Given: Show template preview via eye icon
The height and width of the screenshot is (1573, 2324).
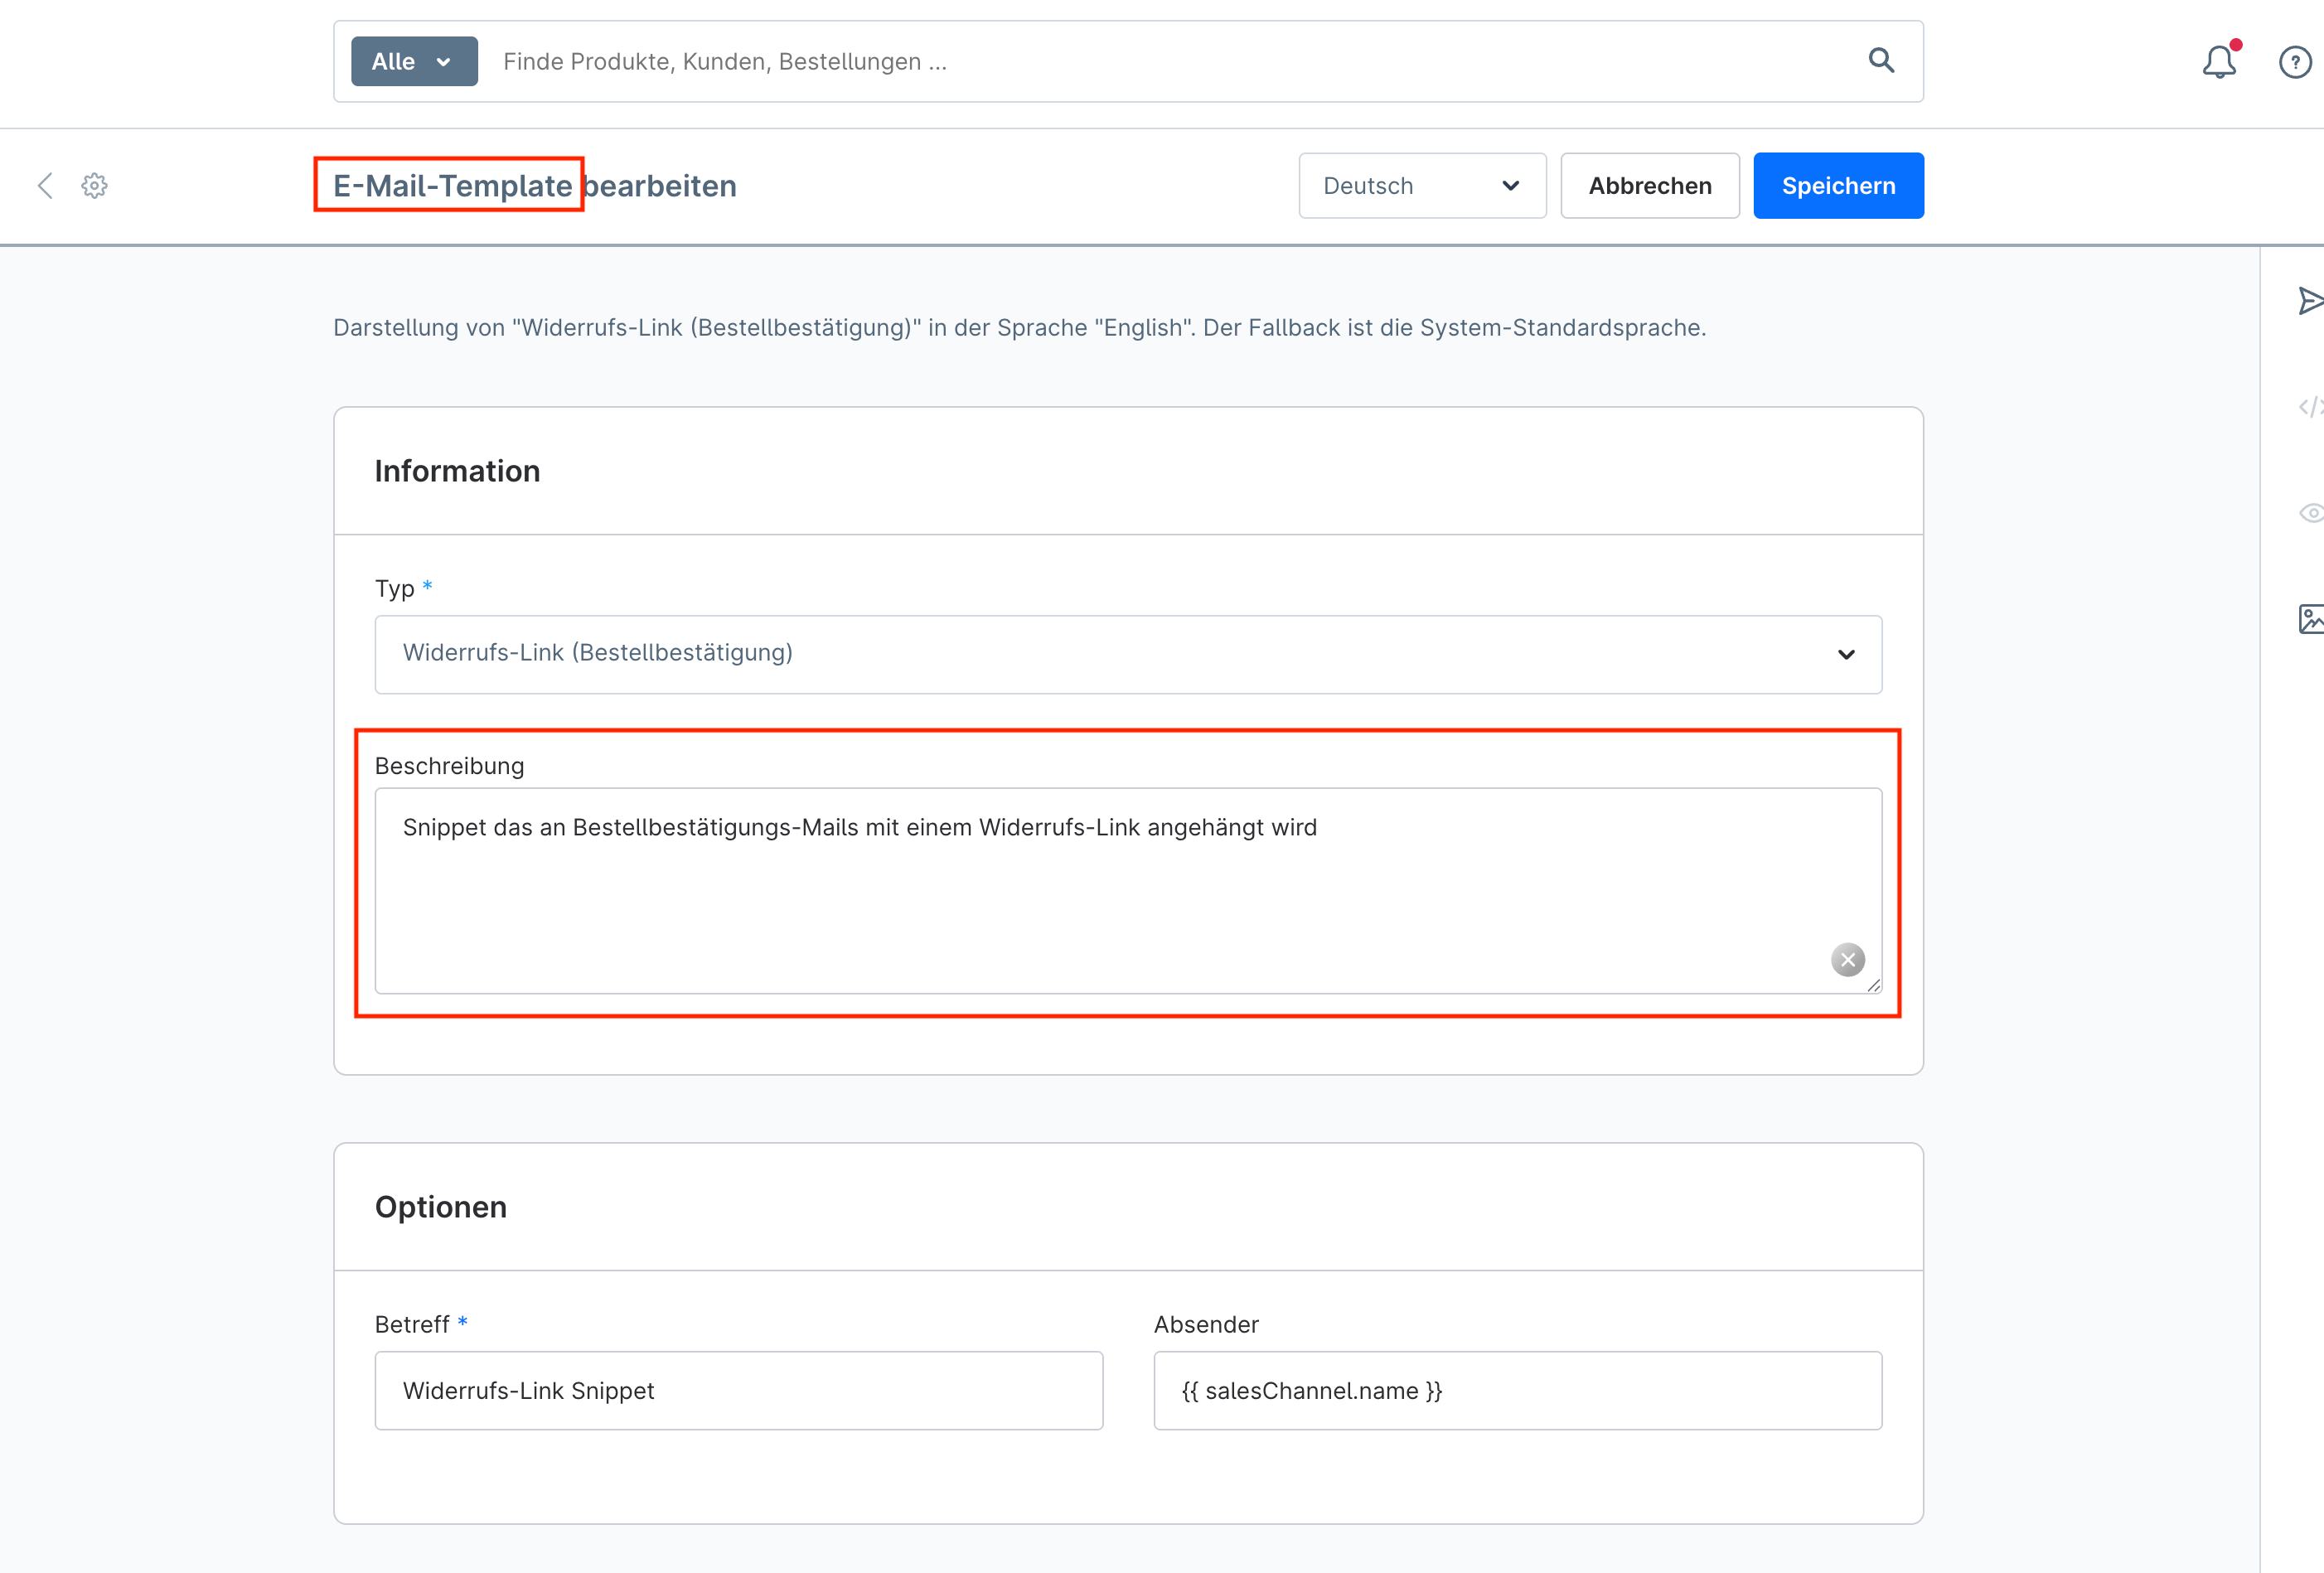Looking at the screenshot, I should [x=2311, y=513].
